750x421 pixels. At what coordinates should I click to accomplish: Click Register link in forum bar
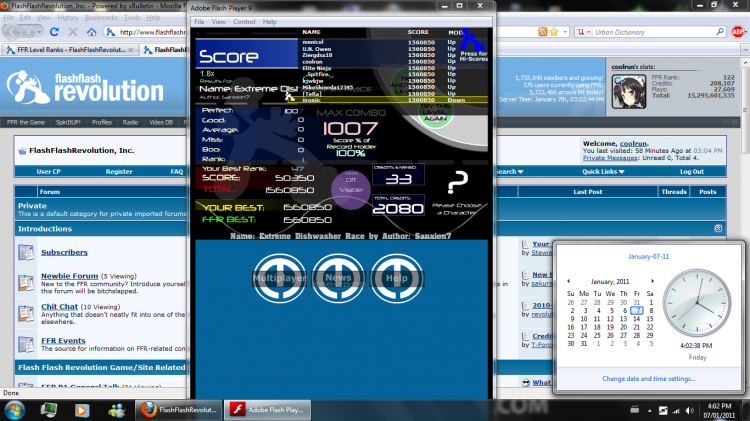point(119,172)
